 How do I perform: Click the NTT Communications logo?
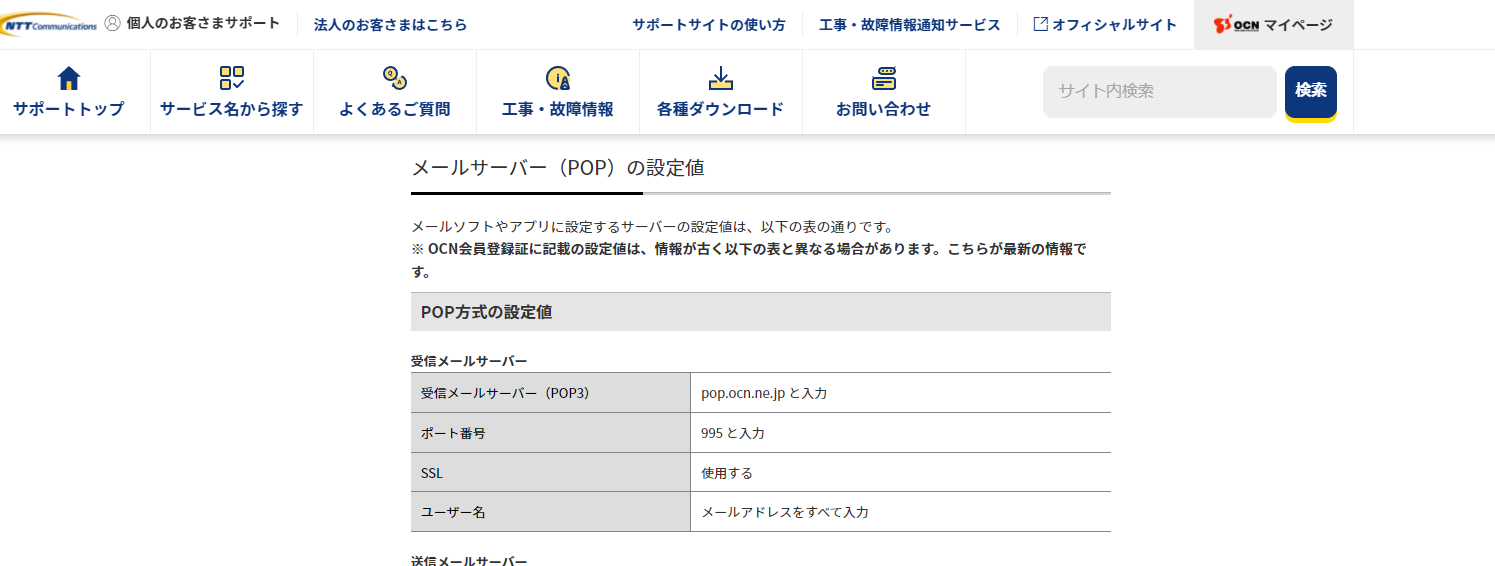[49, 24]
